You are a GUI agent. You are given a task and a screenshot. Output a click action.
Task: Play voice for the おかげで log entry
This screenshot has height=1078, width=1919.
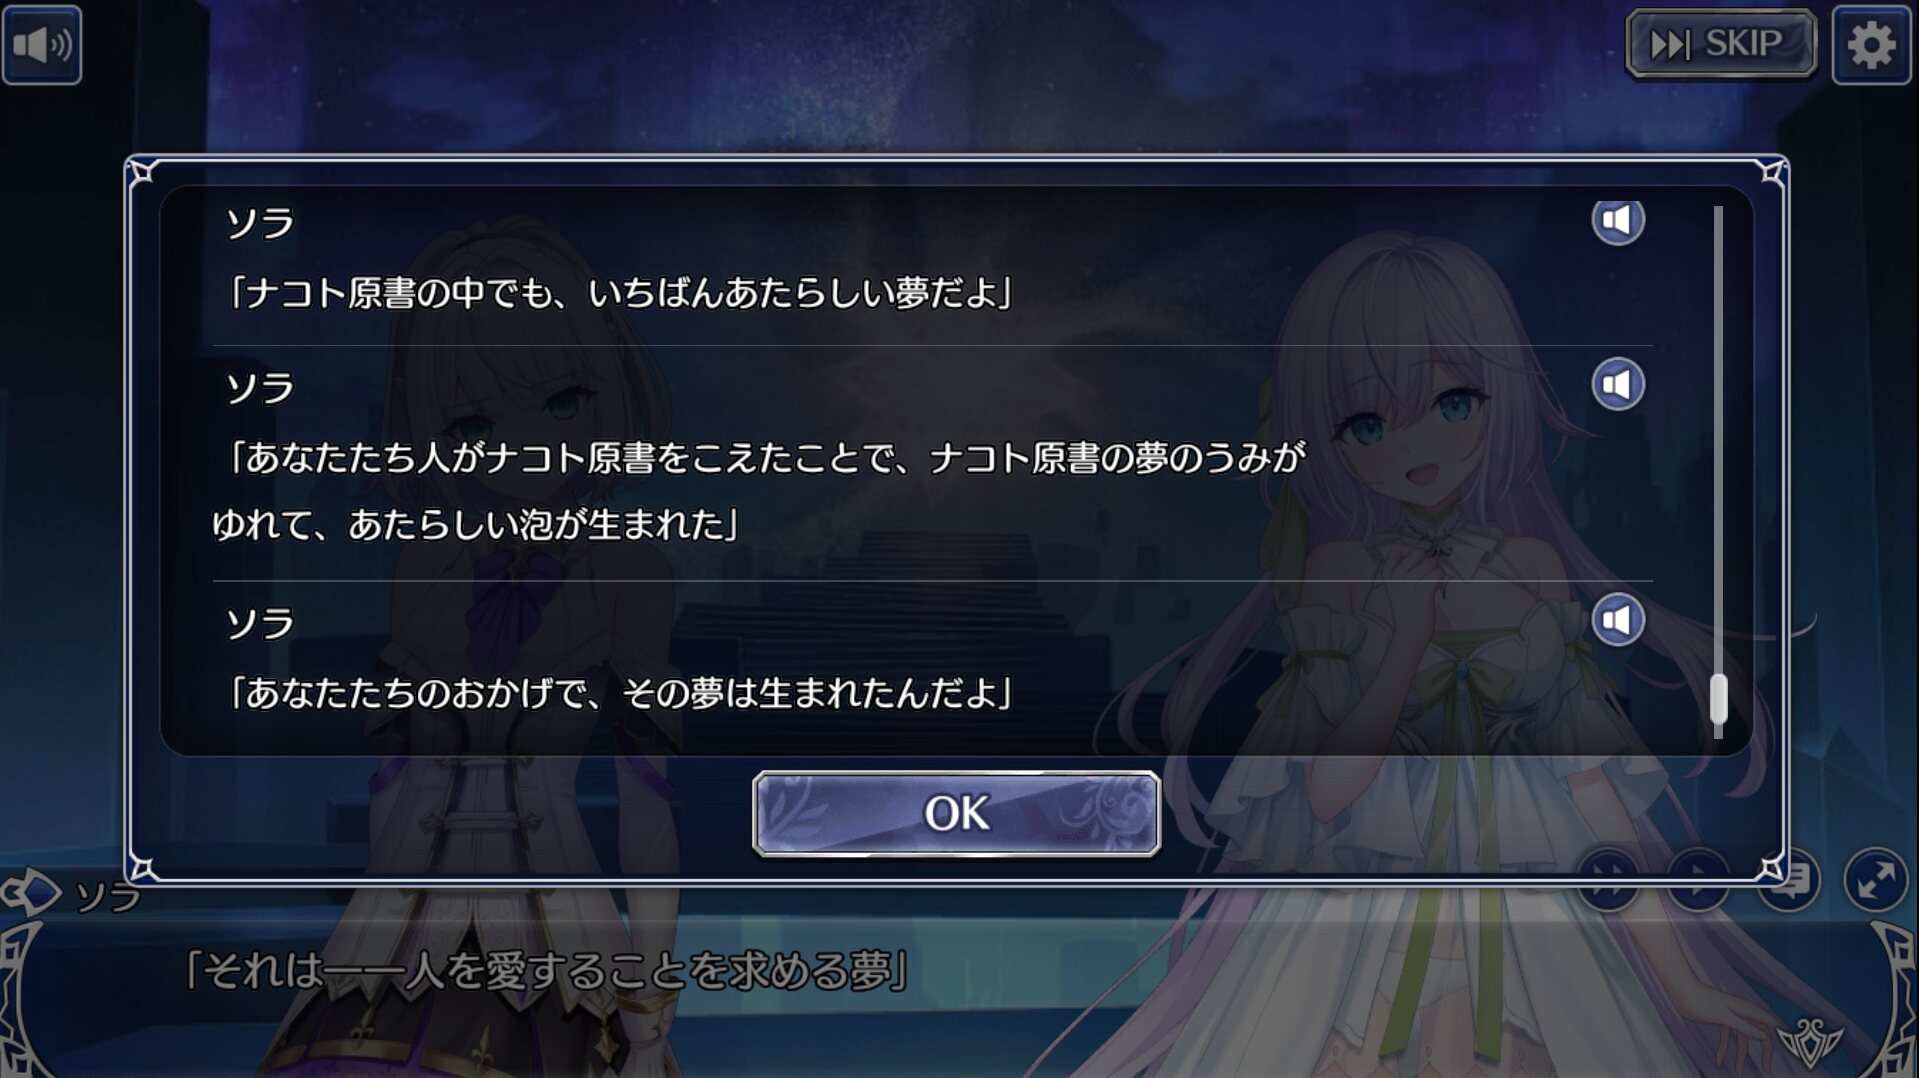1617,620
